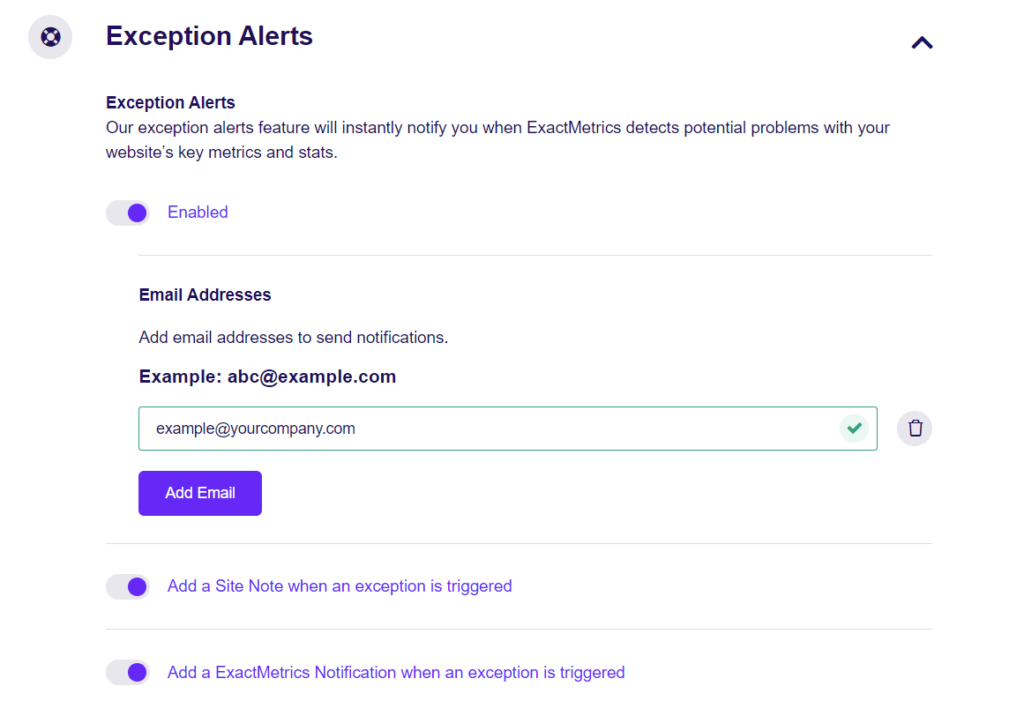
Task: Click the Enabled label text
Action: click(x=197, y=212)
